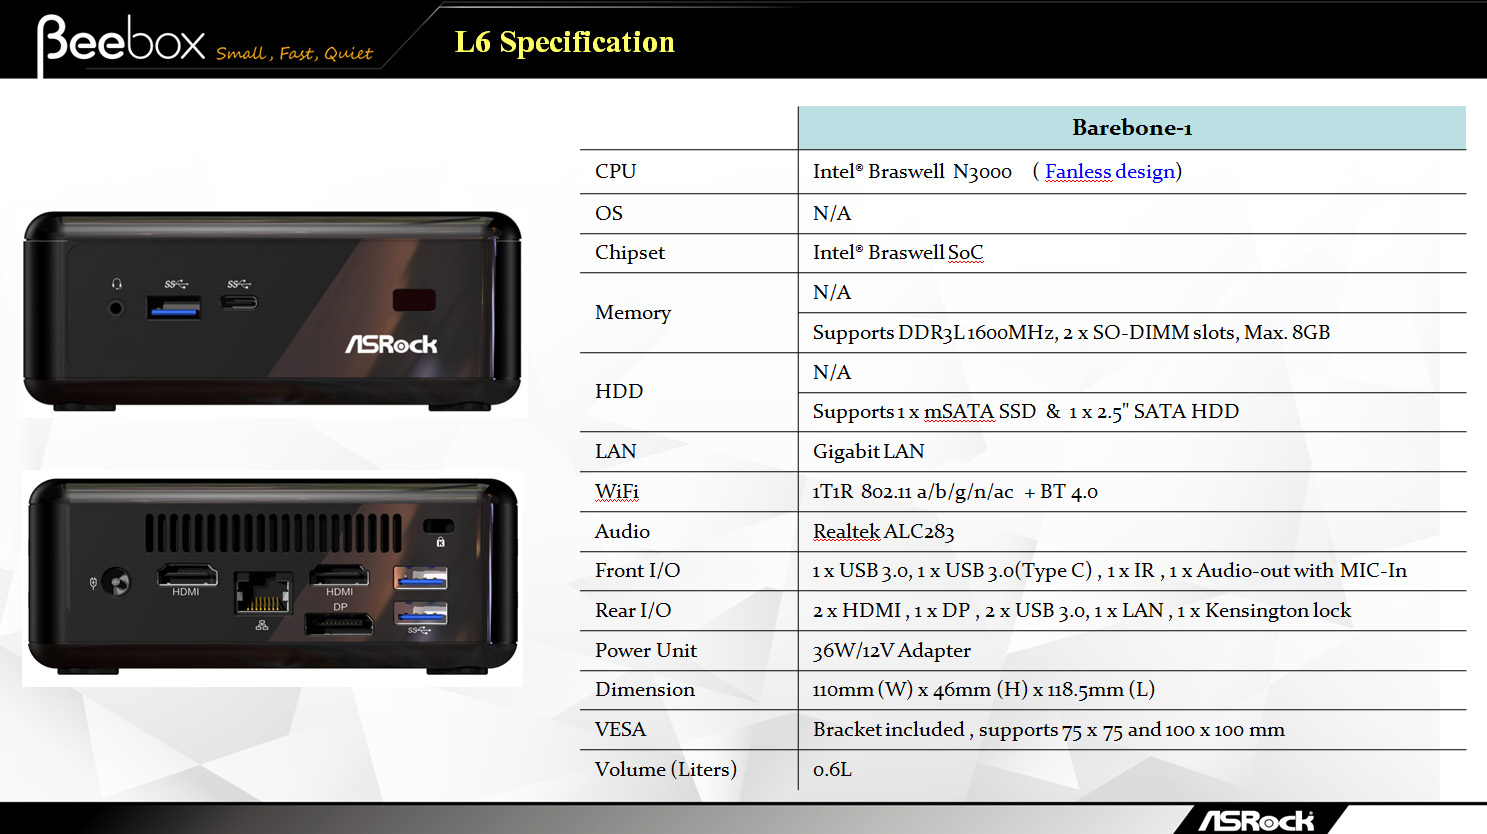The image size is (1487, 834).
Task: Click the DC power jack on rear panel
Action: coord(117,582)
